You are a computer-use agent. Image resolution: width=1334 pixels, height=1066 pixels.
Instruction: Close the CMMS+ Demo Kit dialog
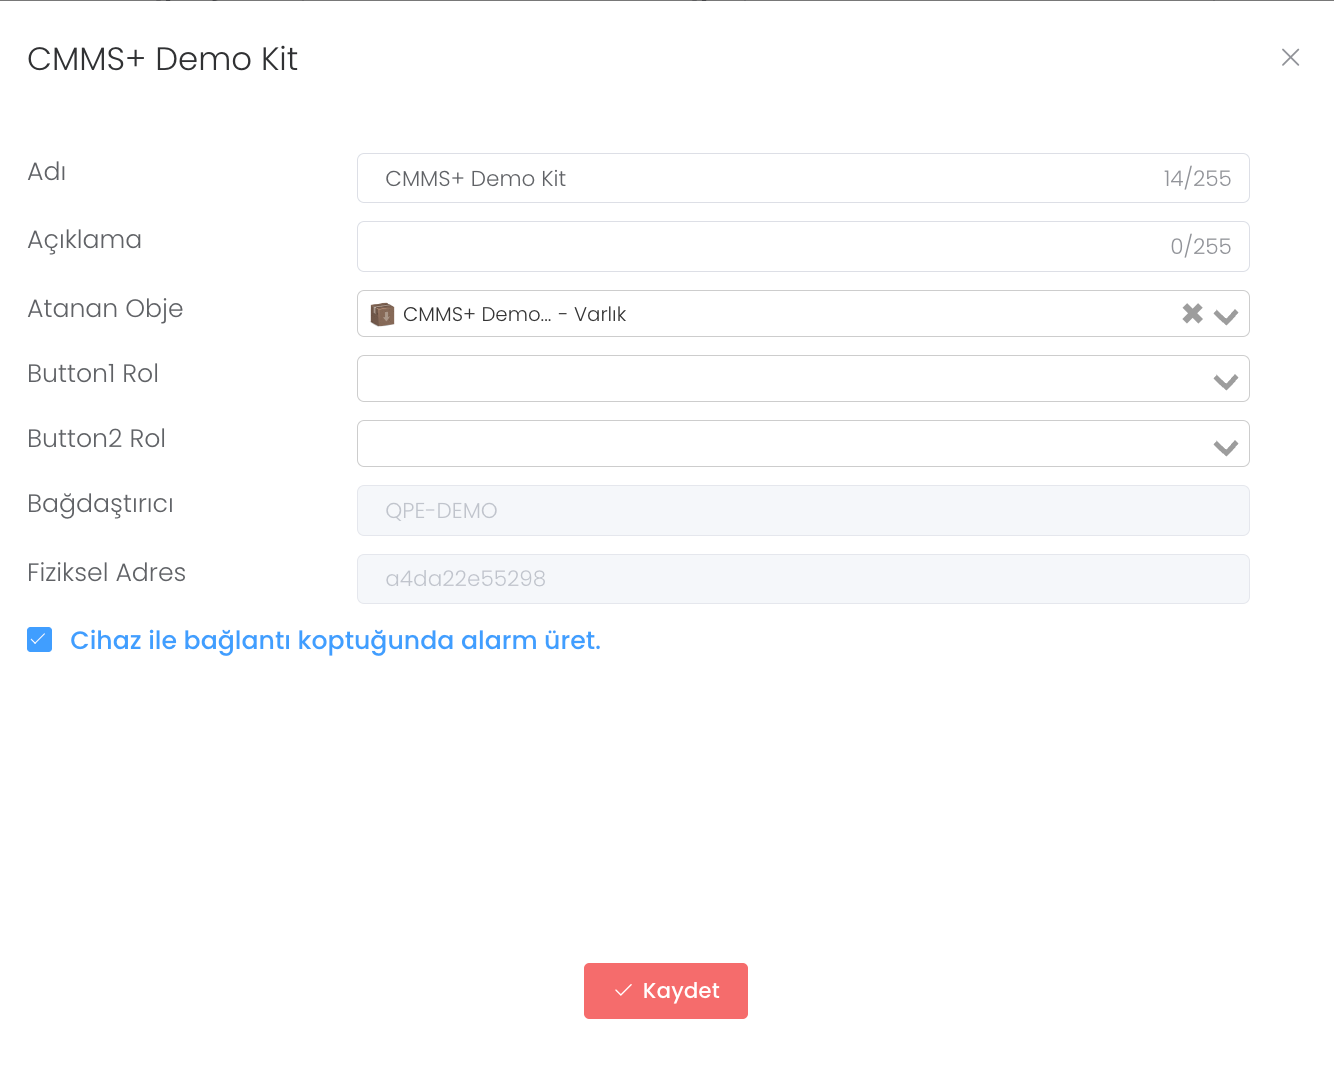(1290, 58)
